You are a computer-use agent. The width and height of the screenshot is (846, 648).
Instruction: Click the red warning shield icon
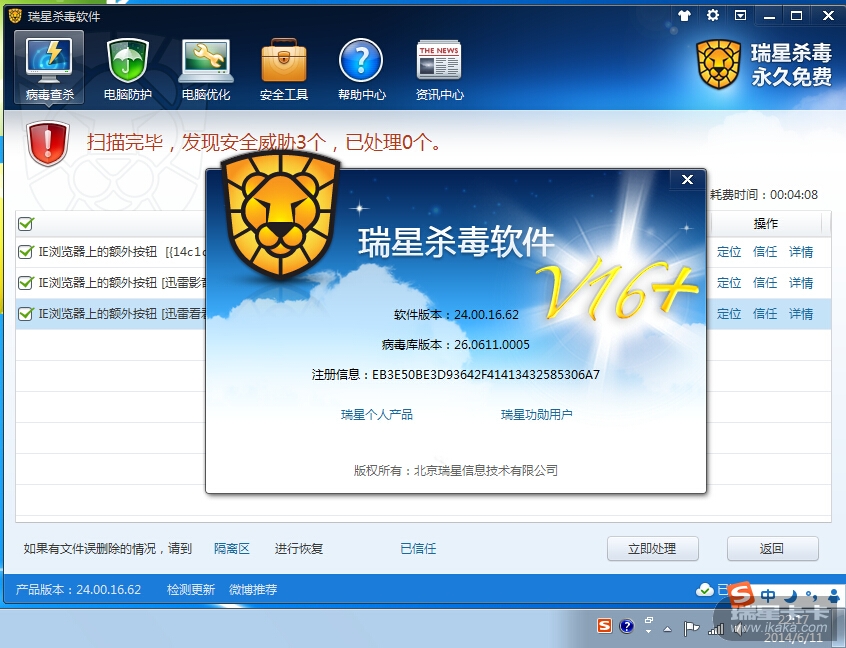coord(48,143)
